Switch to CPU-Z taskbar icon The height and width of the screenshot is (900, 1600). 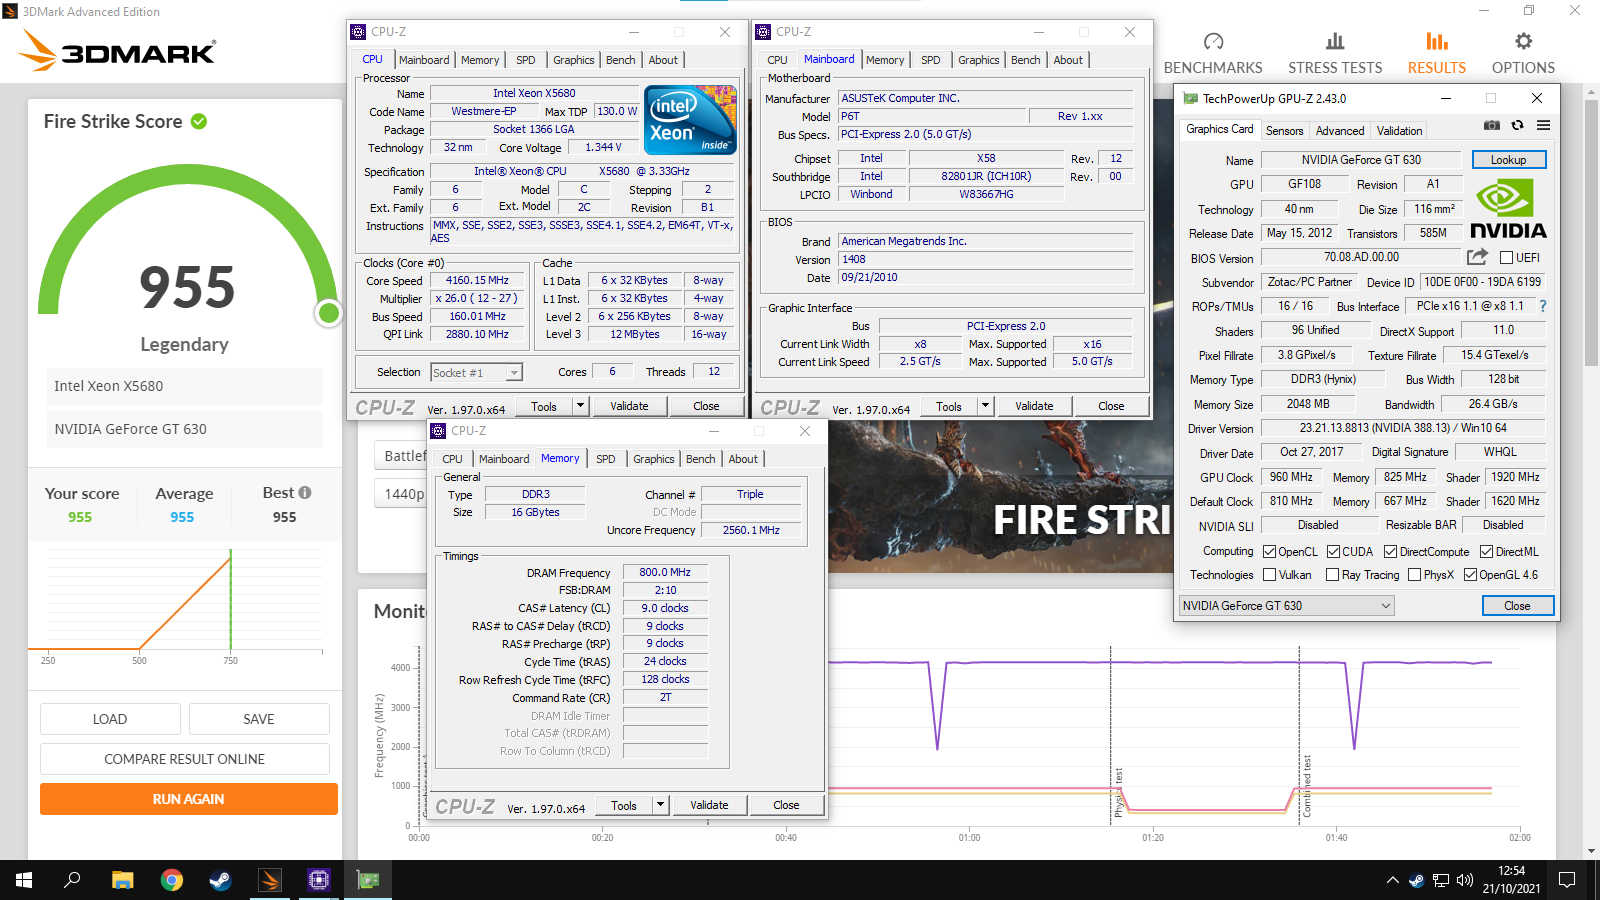[318, 880]
